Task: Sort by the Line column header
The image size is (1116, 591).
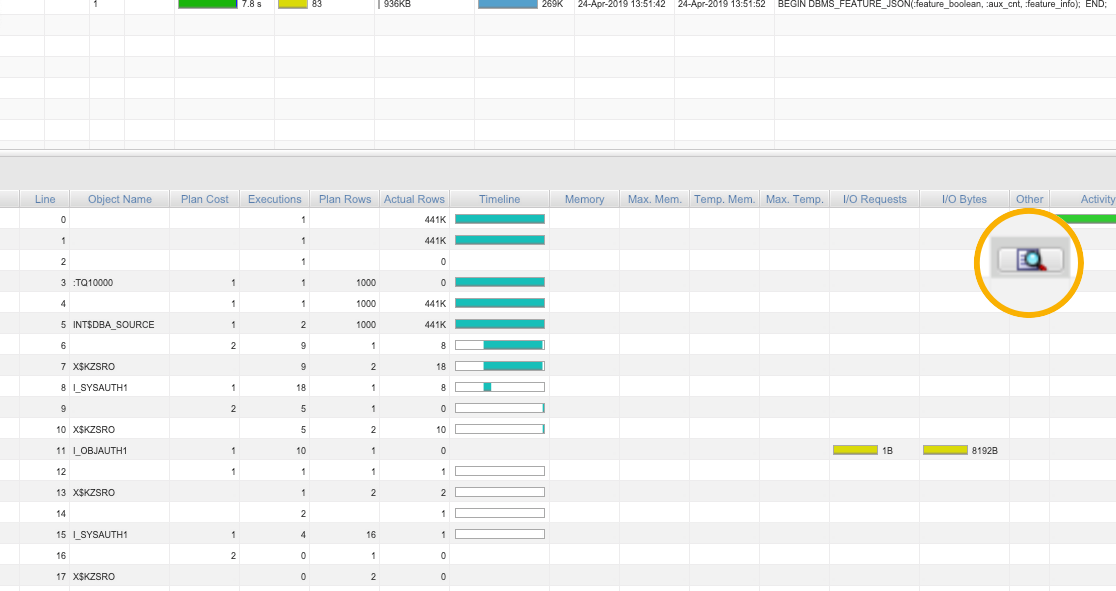Action: click(x=45, y=199)
